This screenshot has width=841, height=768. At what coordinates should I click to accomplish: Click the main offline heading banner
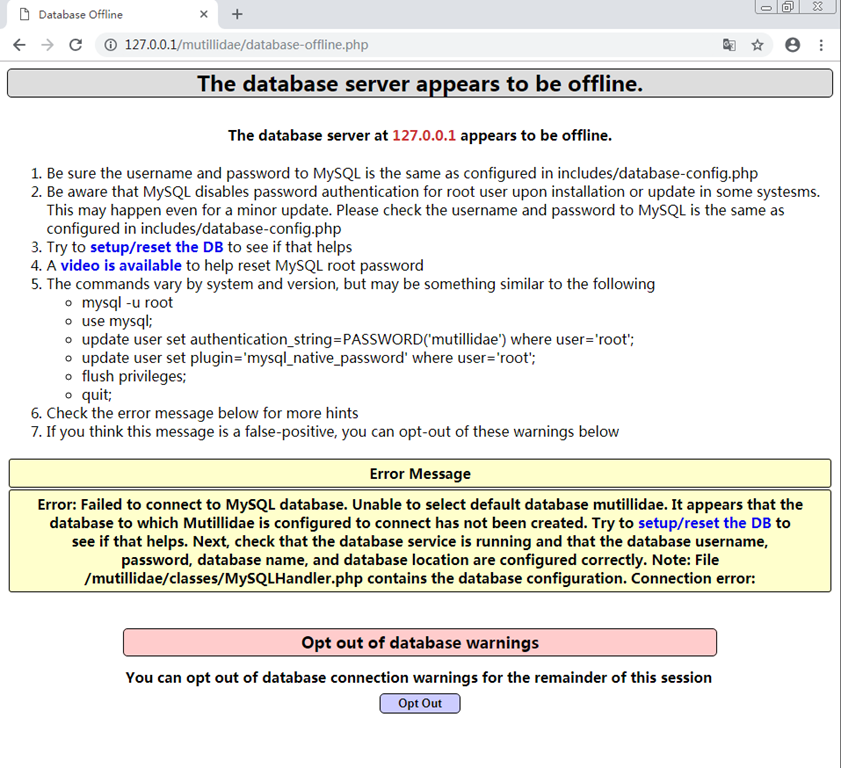click(420, 84)
